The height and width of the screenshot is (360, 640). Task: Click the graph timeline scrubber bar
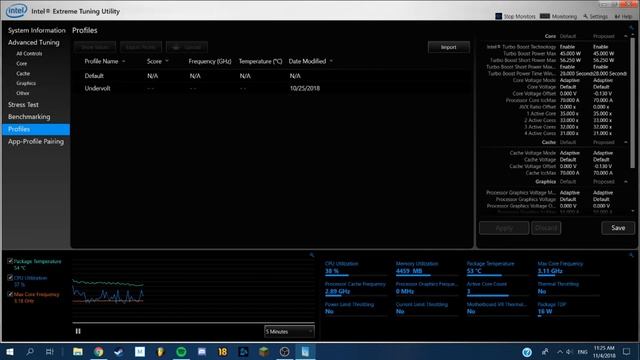pos(193,322)
